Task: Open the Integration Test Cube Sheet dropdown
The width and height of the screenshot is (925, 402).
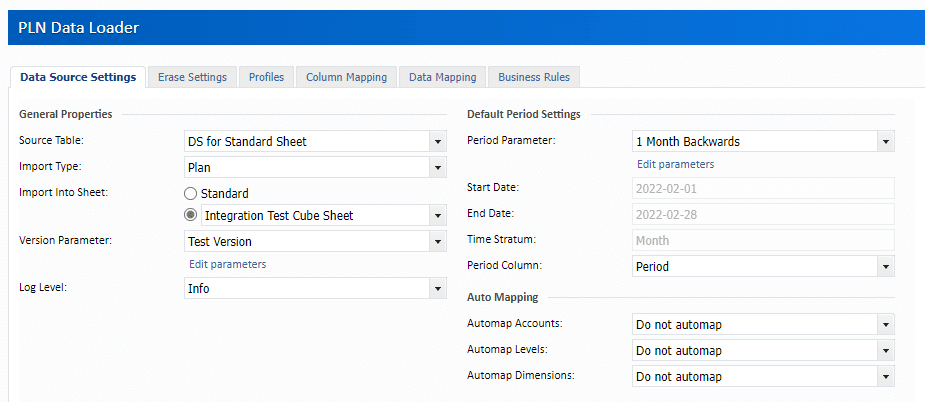Action: tap(437, 215)
